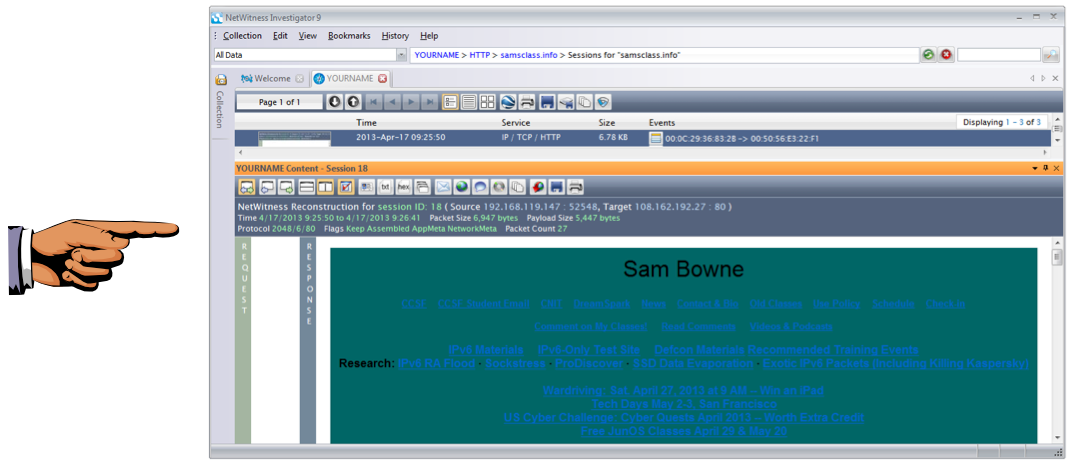
Task: Open SSD Data Evaporation link
Action: pos(693,364)
